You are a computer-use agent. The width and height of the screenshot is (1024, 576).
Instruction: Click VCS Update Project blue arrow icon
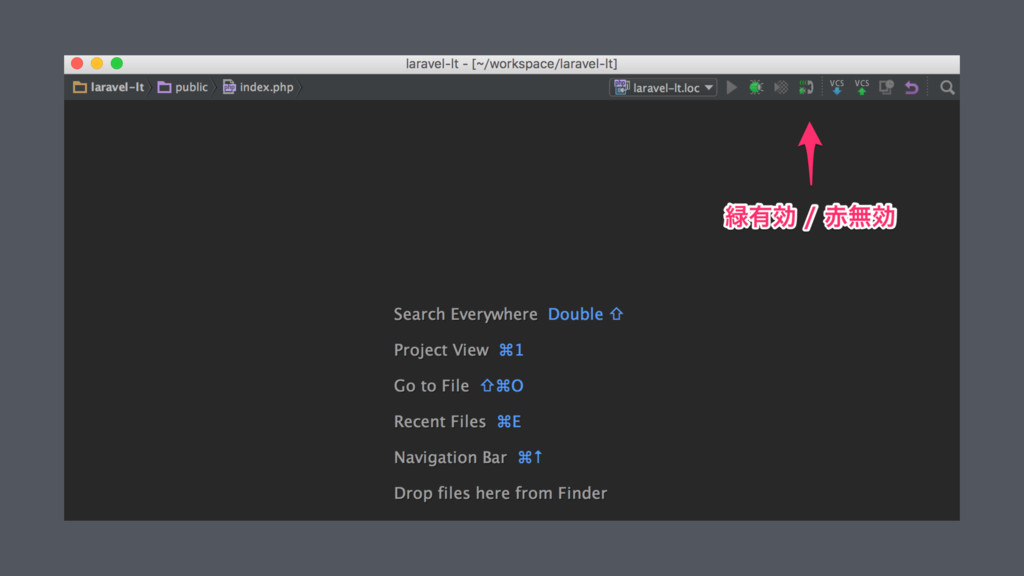[837, 88]
